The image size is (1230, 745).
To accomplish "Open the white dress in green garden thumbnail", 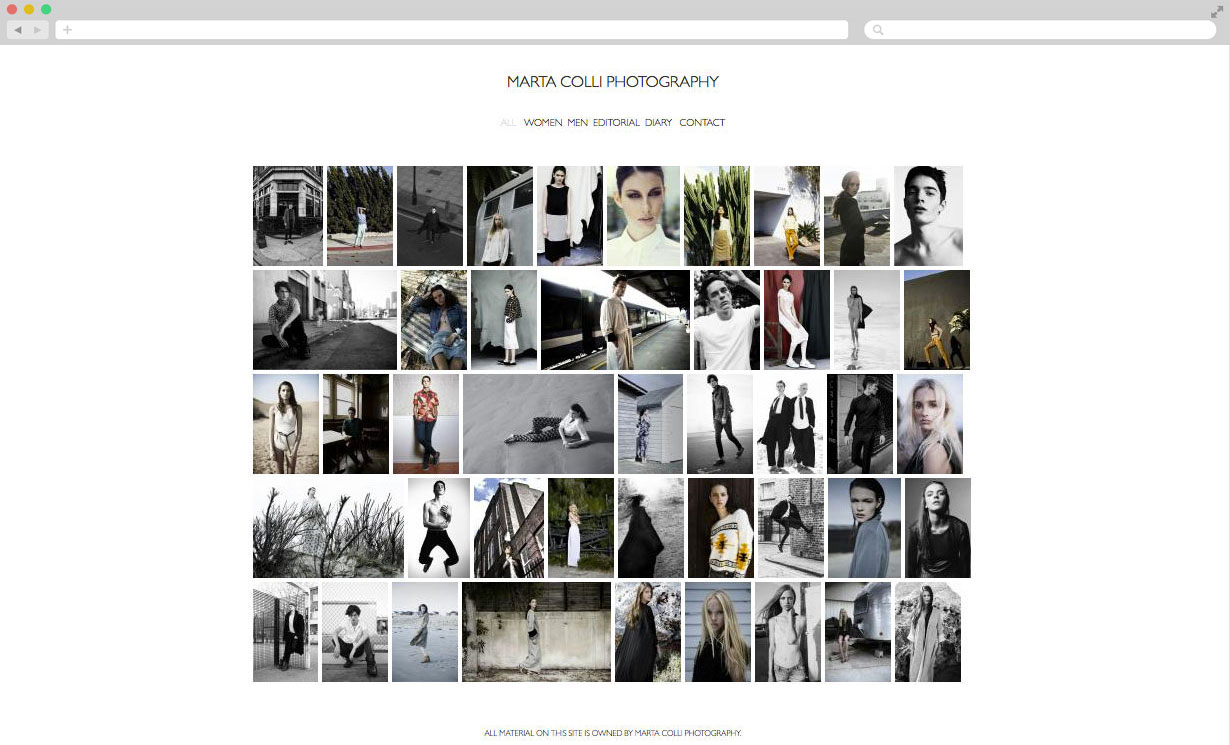I will (581, 528).
